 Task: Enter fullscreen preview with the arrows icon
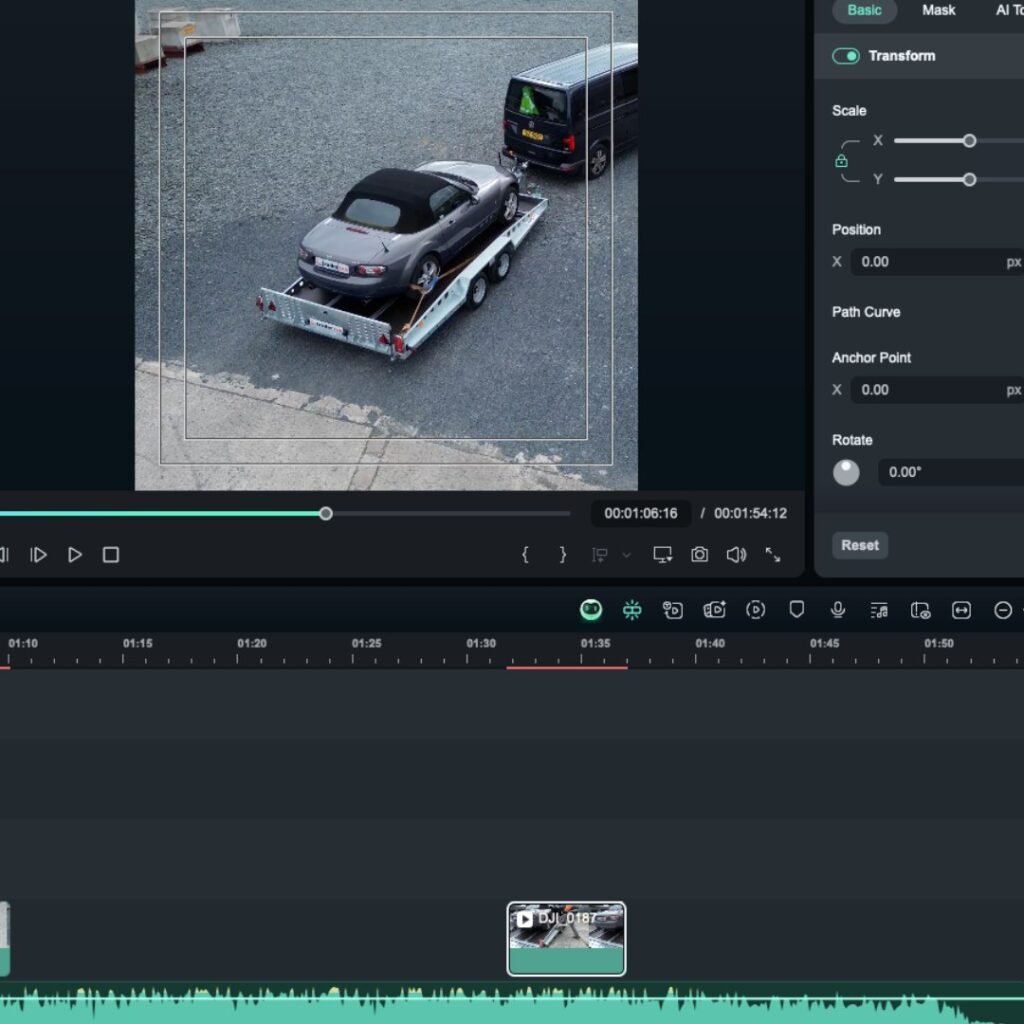[773, 554]
